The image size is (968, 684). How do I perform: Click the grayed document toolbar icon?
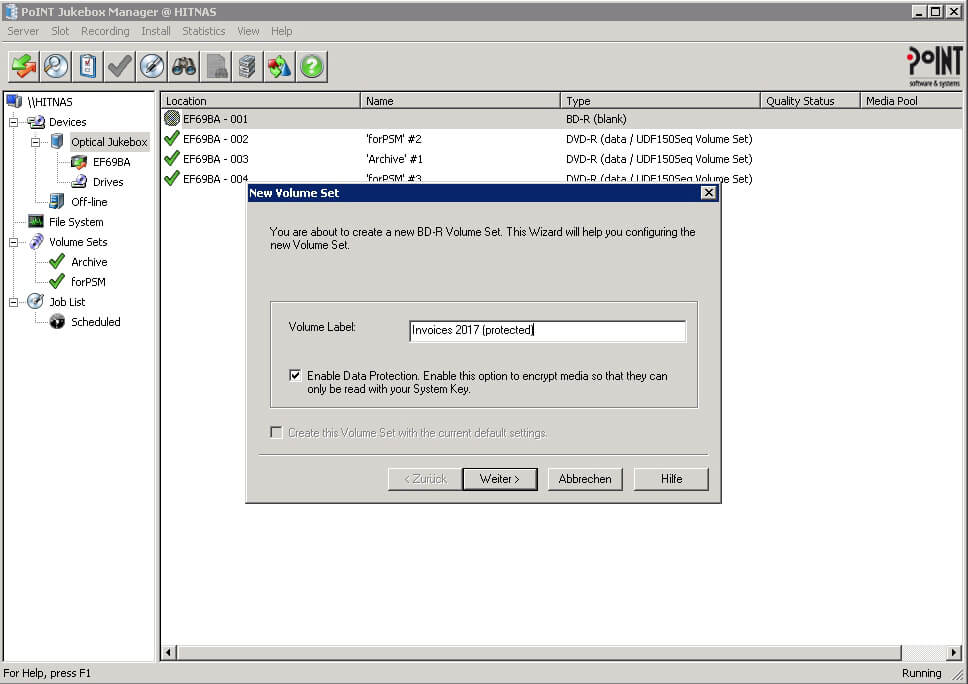point(216,66)
